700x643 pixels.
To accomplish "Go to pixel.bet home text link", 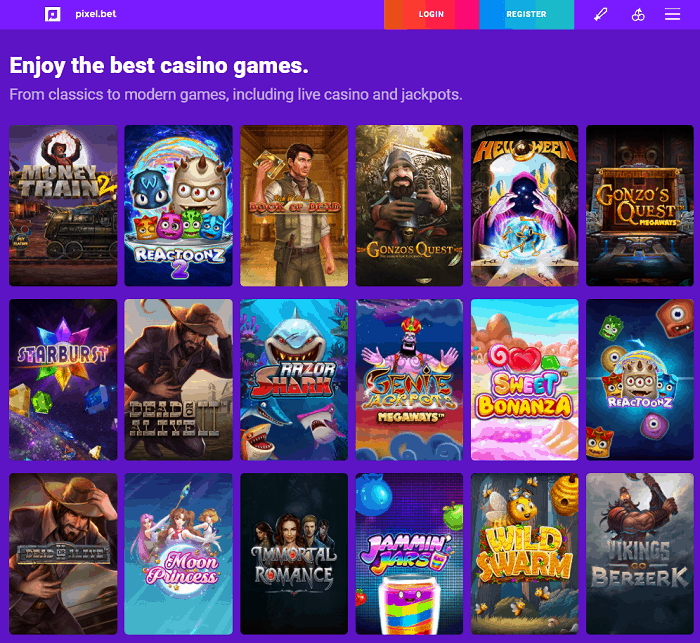I will (x=96, y=14).
